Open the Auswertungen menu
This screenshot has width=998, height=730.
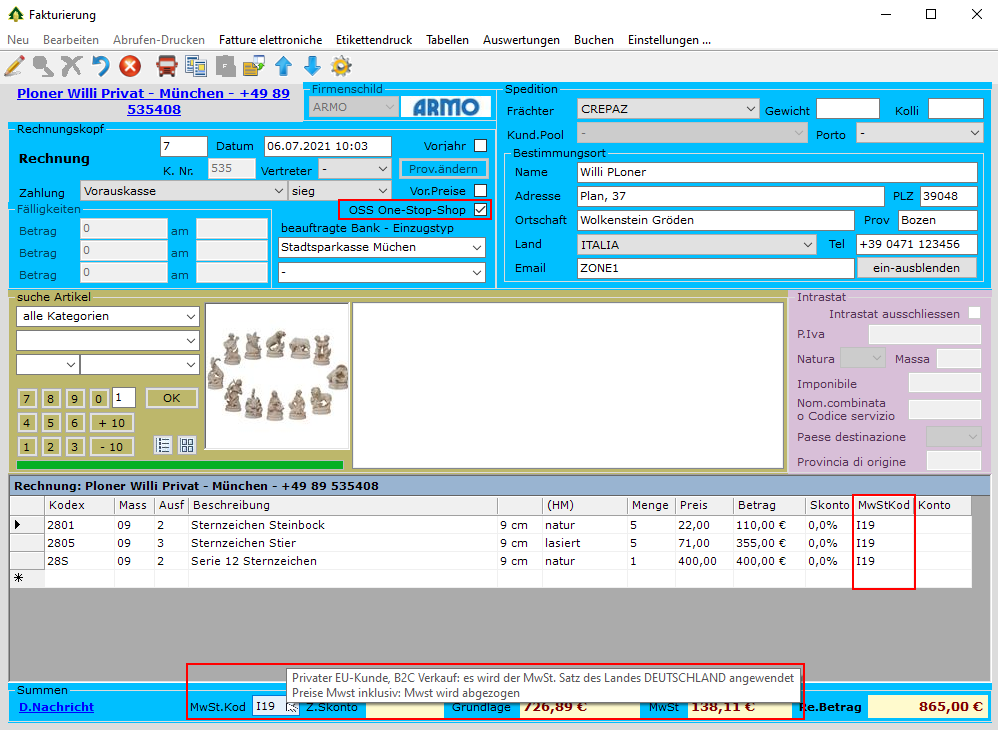521,40
